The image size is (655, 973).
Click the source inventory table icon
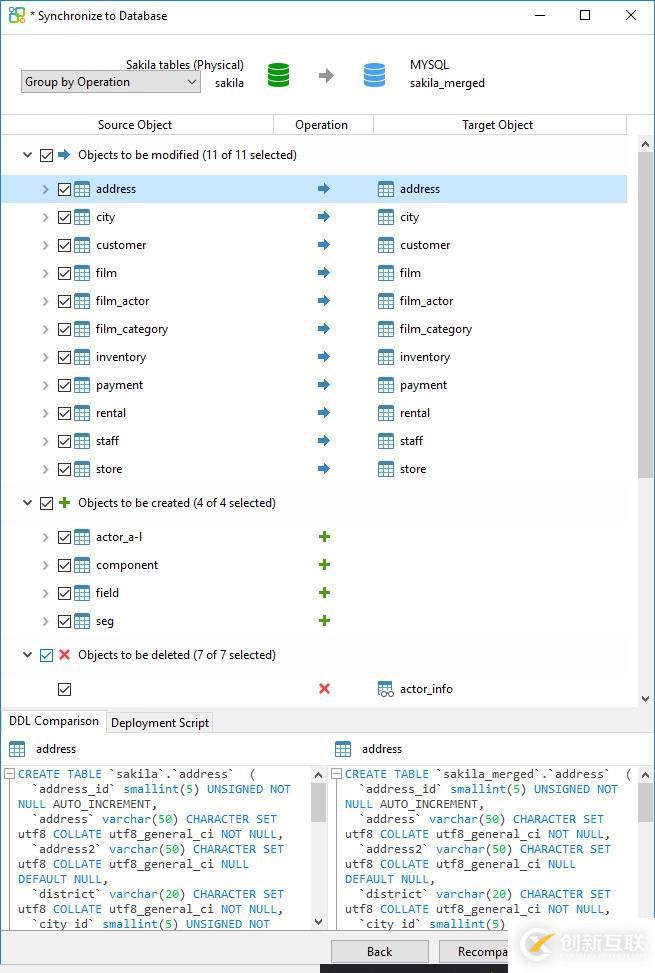click(82, 357)
